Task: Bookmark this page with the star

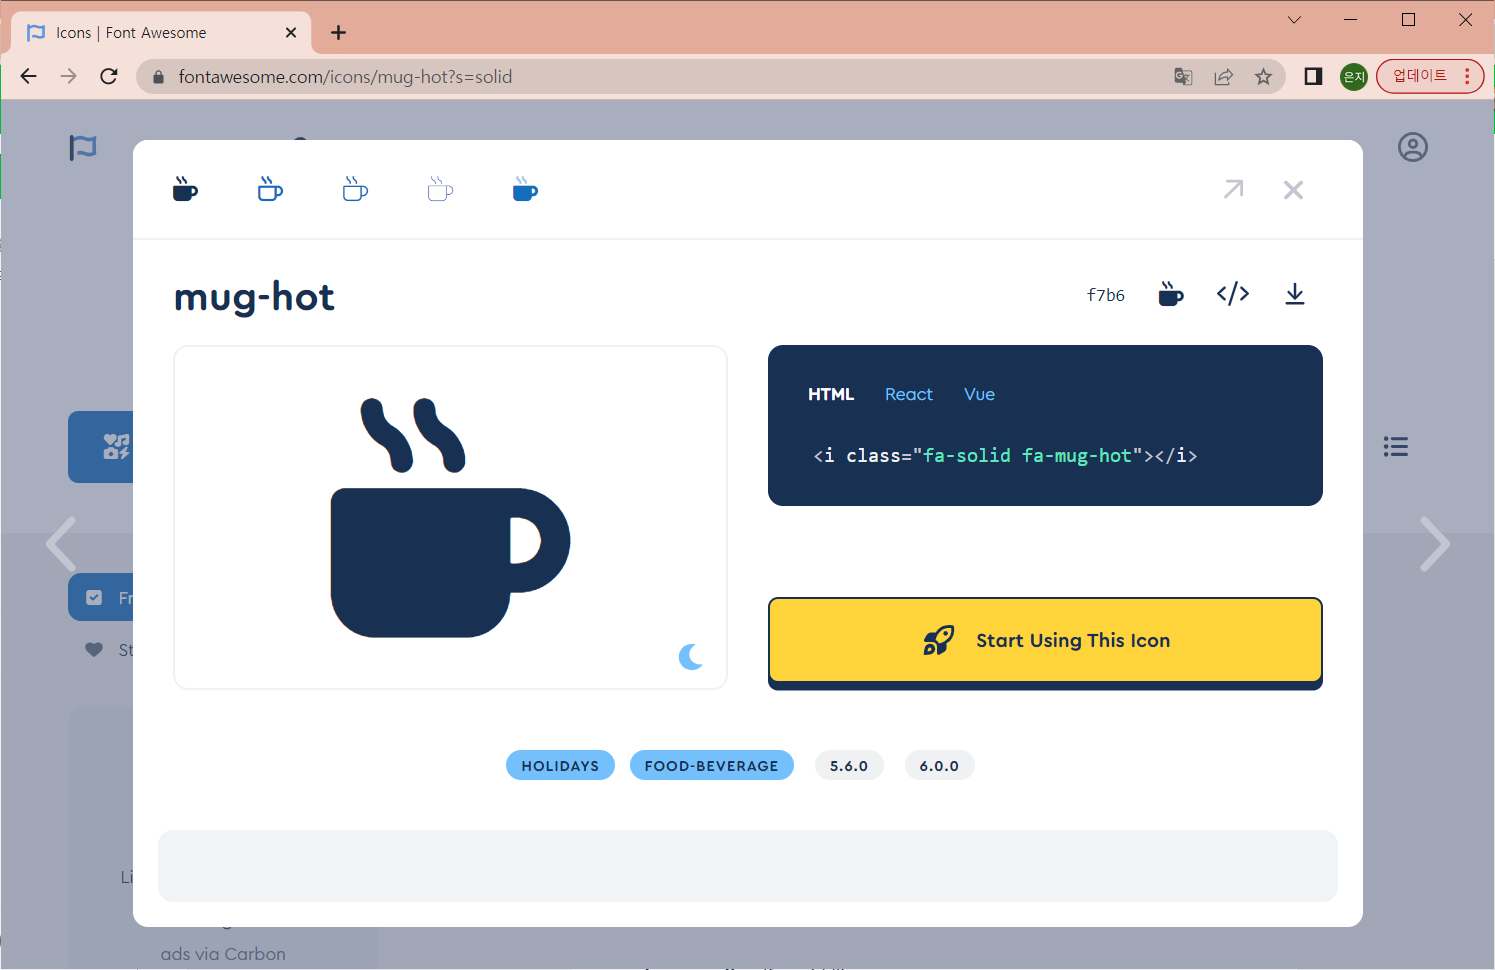Action: (1264, 77)
